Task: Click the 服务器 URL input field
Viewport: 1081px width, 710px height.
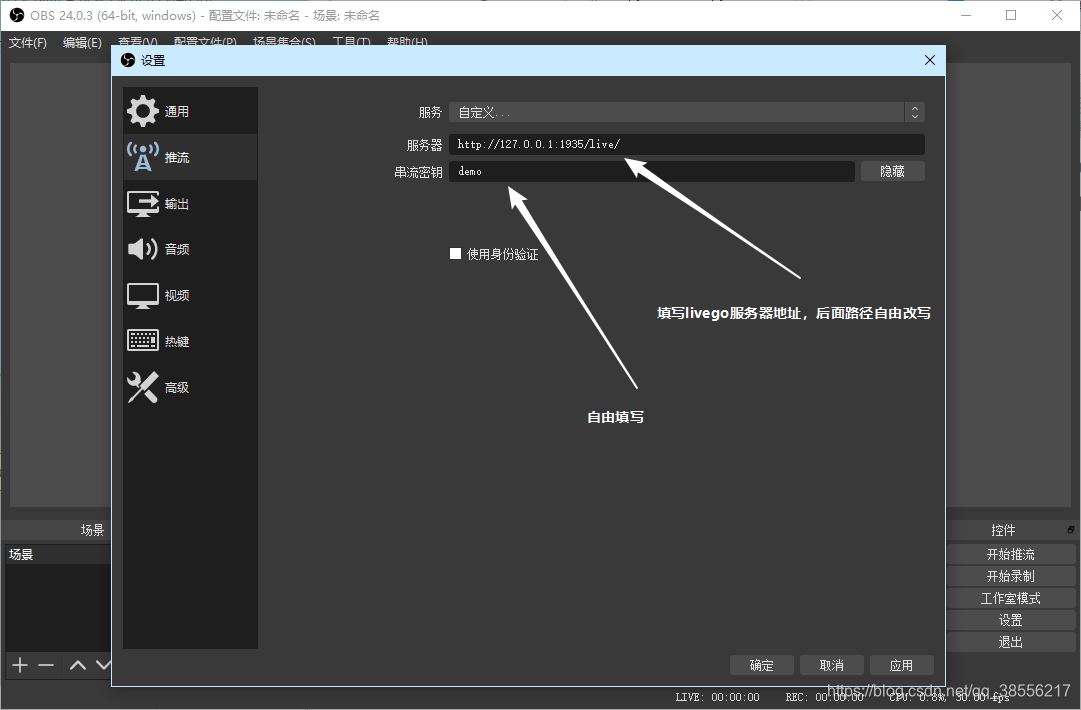Action: [687, 144]
